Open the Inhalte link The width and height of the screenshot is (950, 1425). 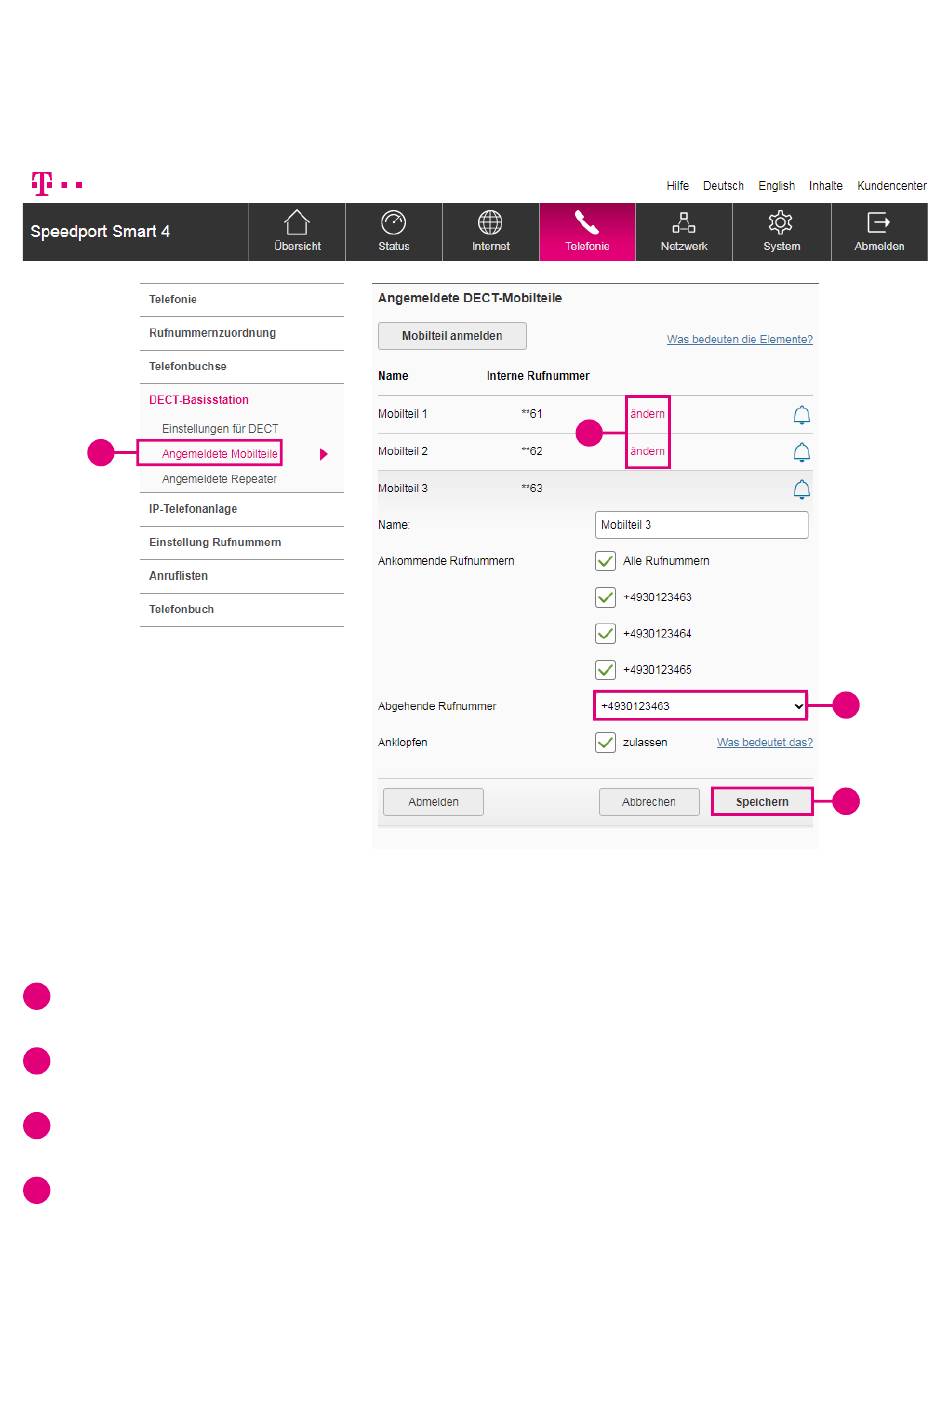pos(826,186)
